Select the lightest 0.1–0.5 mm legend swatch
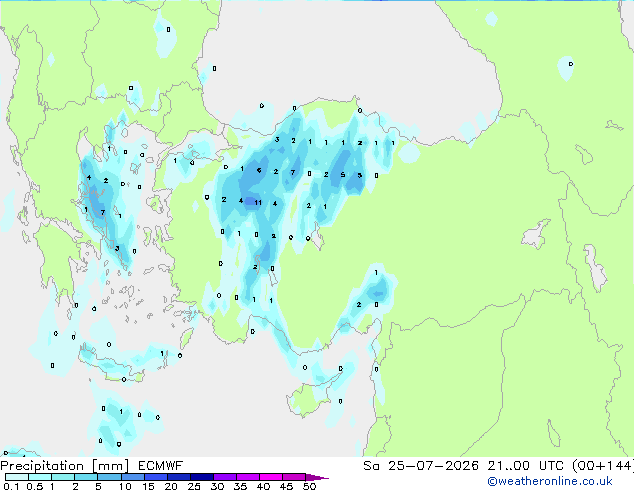Viewport: 634px width, 490px height. pos(17,477)
